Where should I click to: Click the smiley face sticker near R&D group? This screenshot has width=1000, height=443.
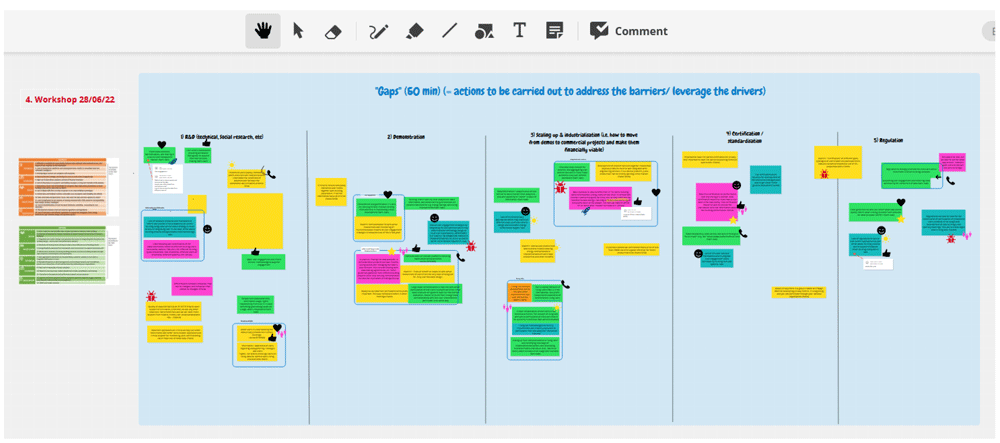[x=207, y=229]
